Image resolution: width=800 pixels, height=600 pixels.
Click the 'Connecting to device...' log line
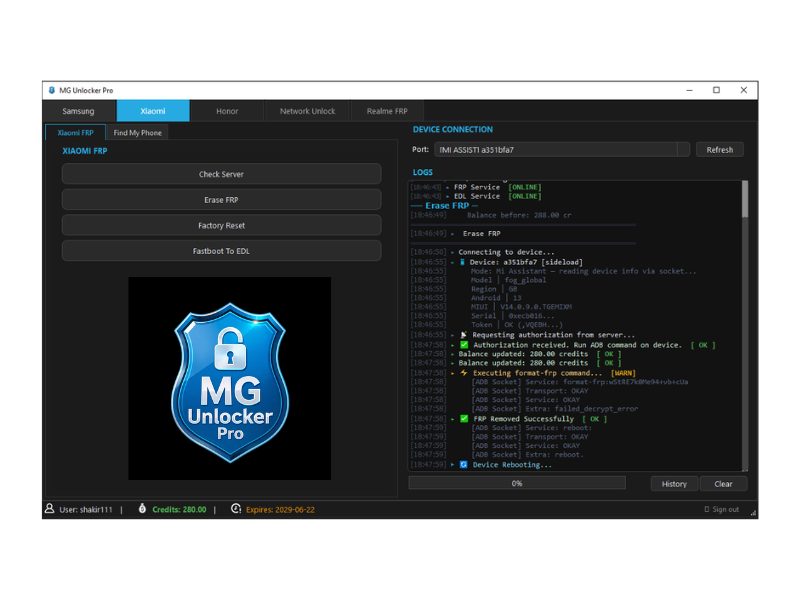click(506, 252)
